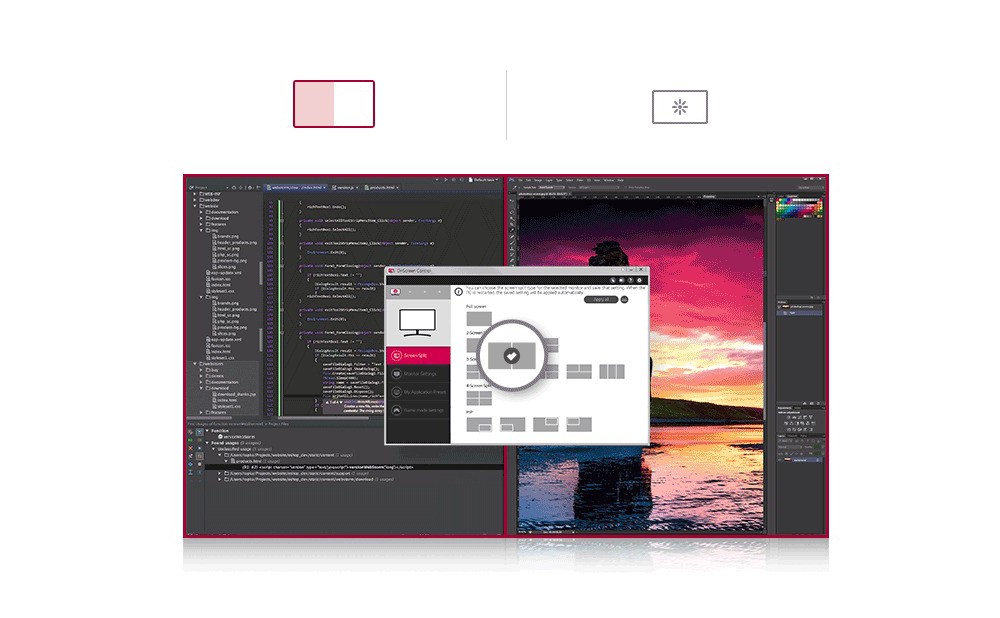Choose the Full screen layout thumbnail
Image resolution: width=1000 pixels, height=618 pixels.
tap(479, 318)
